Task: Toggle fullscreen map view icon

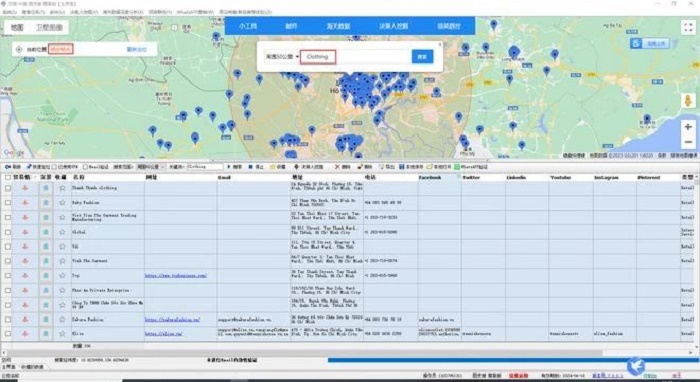Action: [x=688, y=28]
